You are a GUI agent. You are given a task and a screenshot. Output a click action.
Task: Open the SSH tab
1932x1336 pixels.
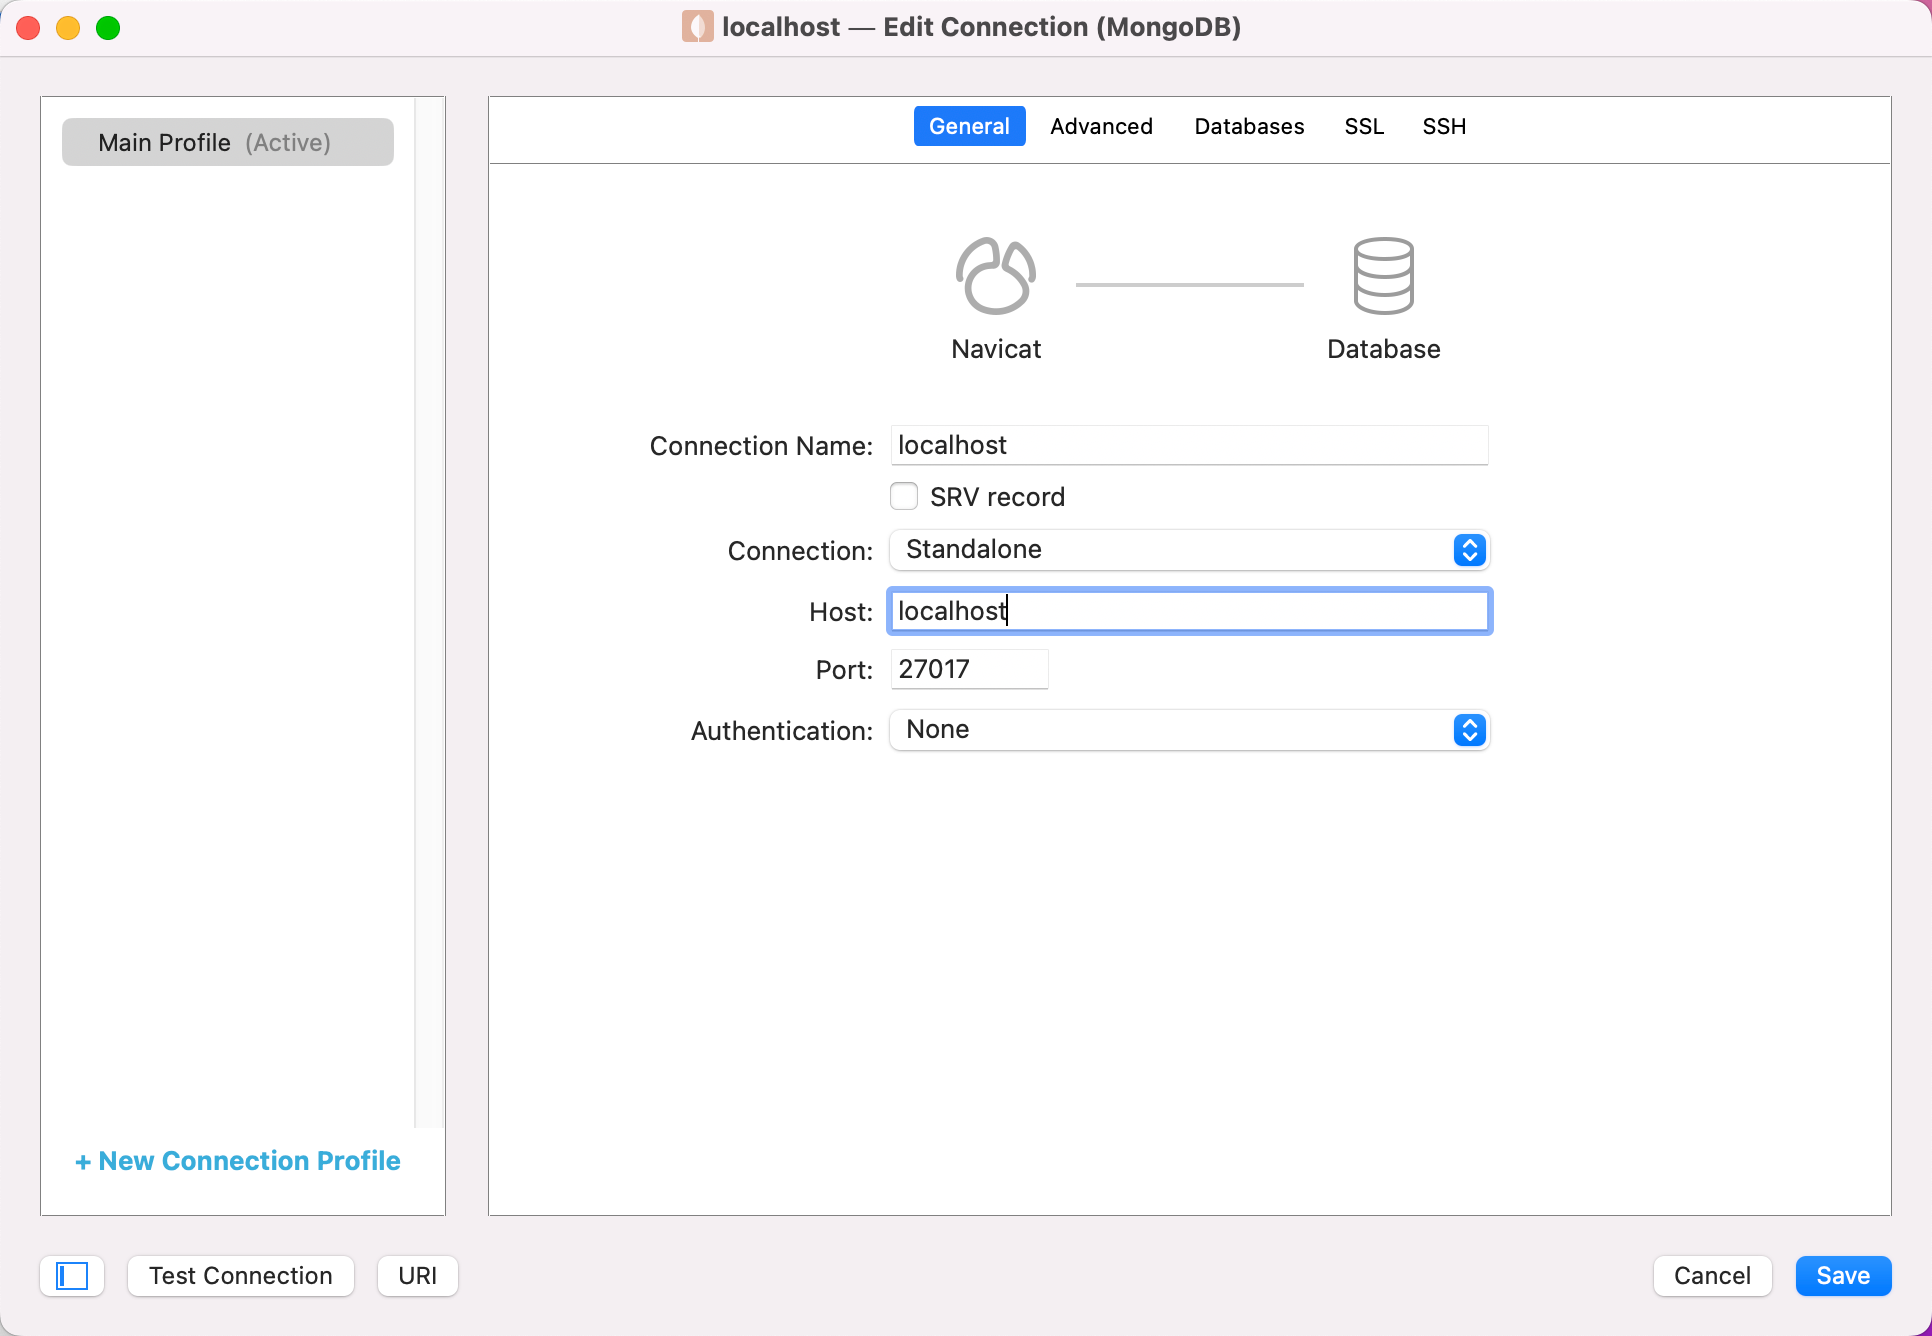tap(1444, 126)
